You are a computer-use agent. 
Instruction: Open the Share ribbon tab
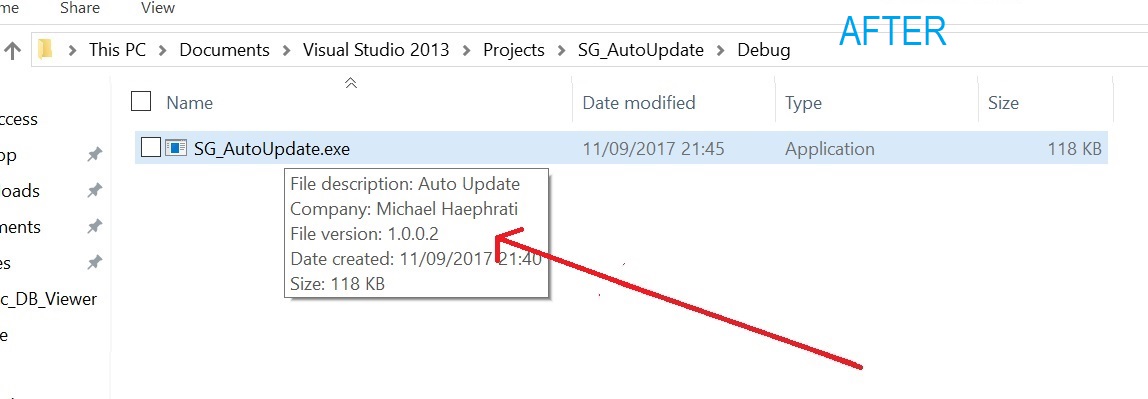pos(81,8)
